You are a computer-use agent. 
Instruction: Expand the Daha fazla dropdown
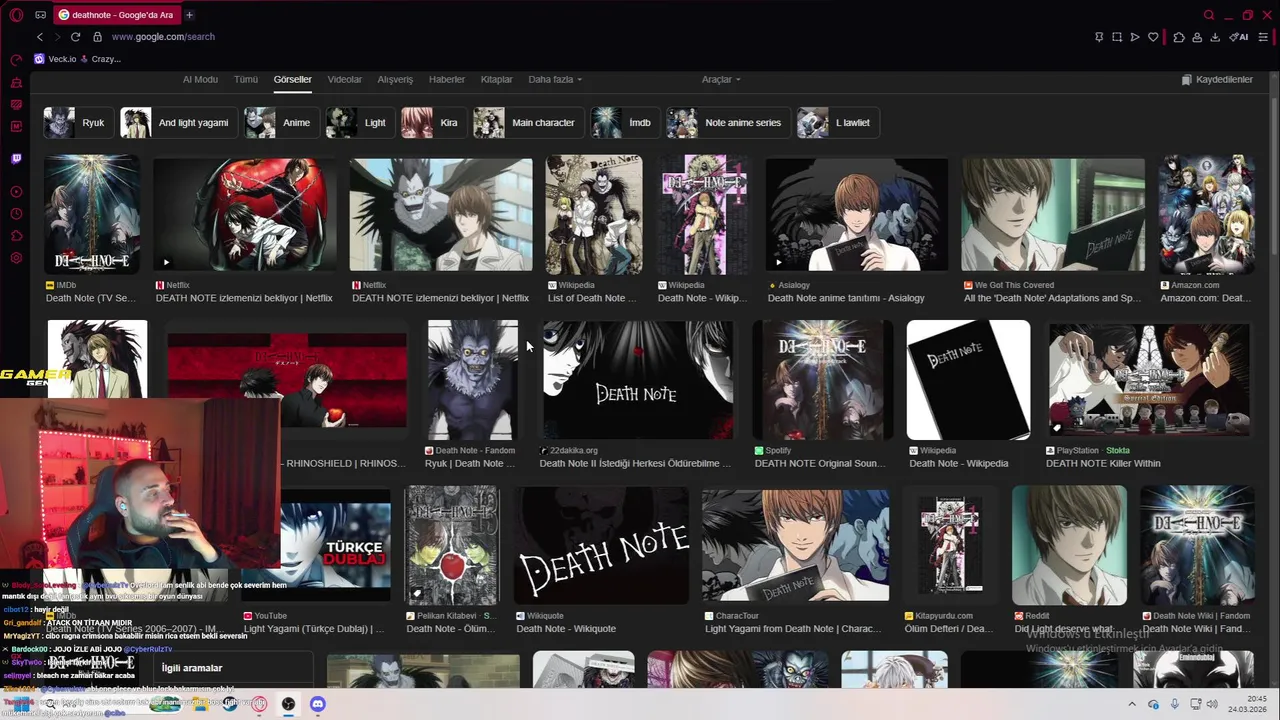coord(555,79)
